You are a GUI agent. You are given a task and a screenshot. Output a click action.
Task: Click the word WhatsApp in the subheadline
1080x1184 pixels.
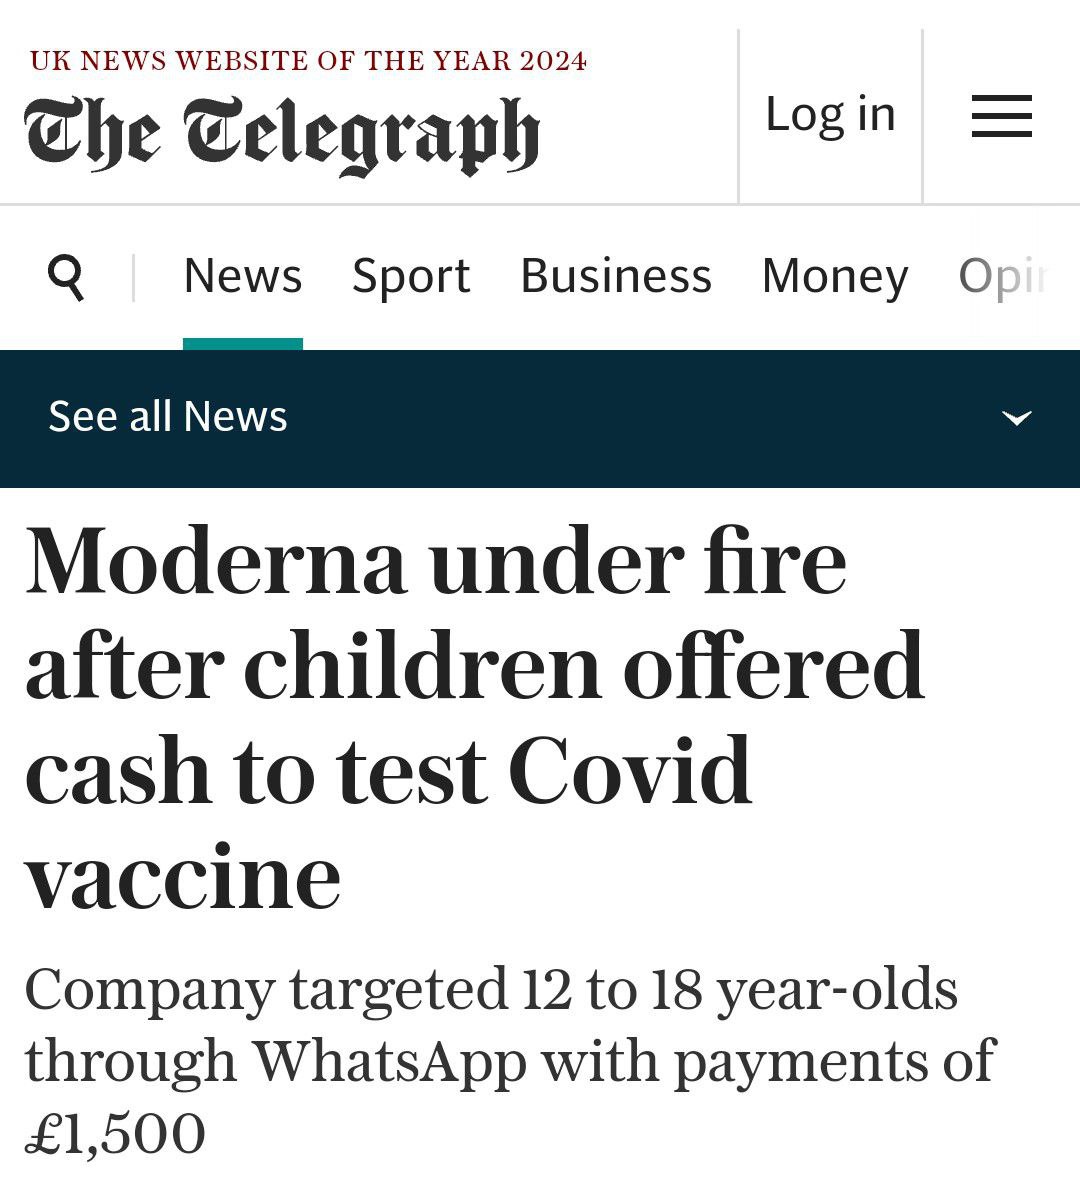point(389,1061)
